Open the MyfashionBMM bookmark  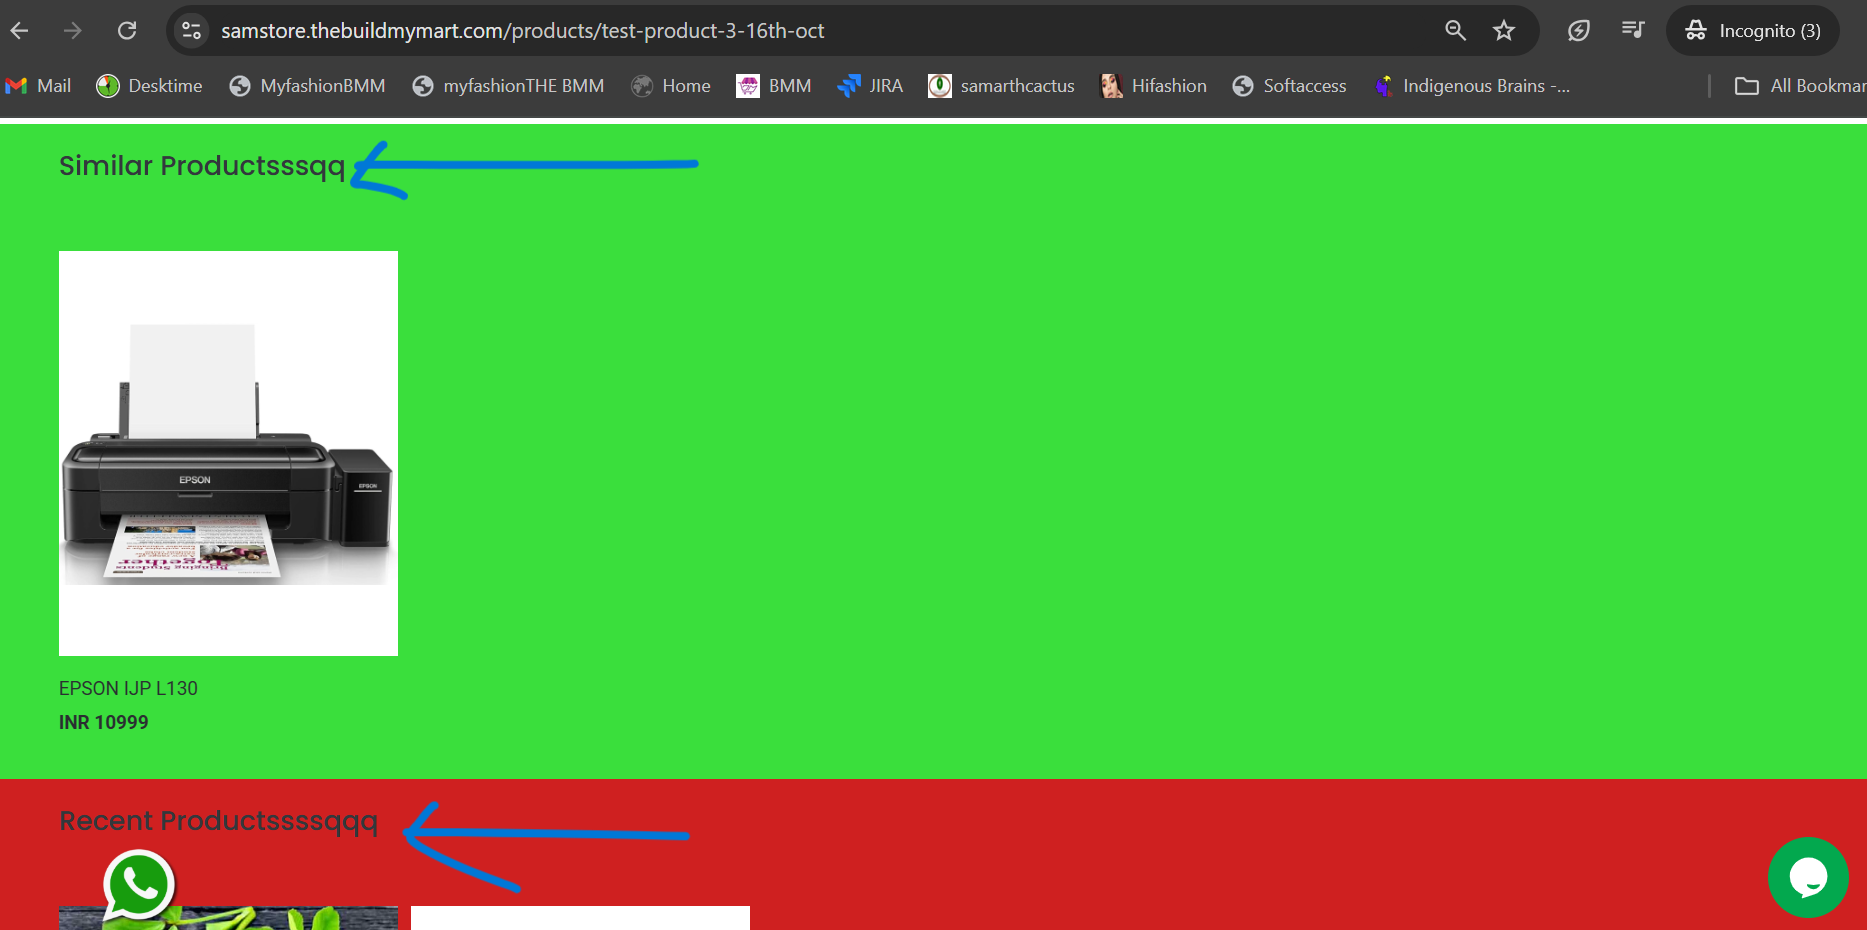click(307, 86)
